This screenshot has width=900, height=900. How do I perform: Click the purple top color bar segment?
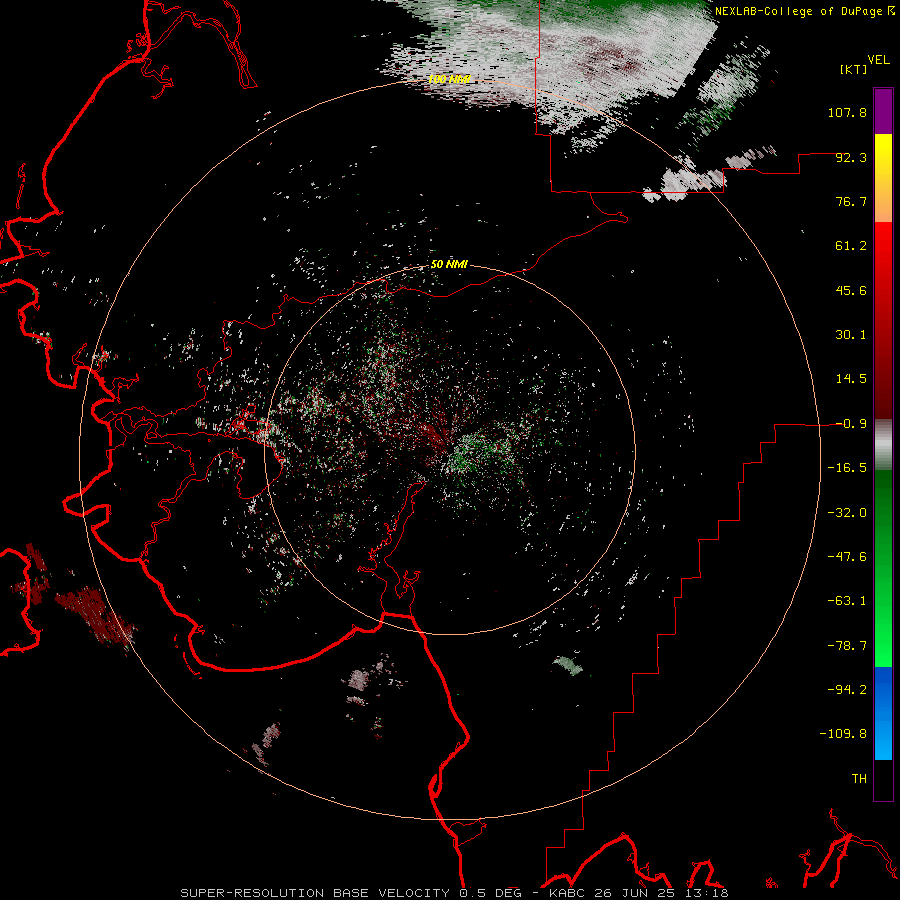[883, 111]
